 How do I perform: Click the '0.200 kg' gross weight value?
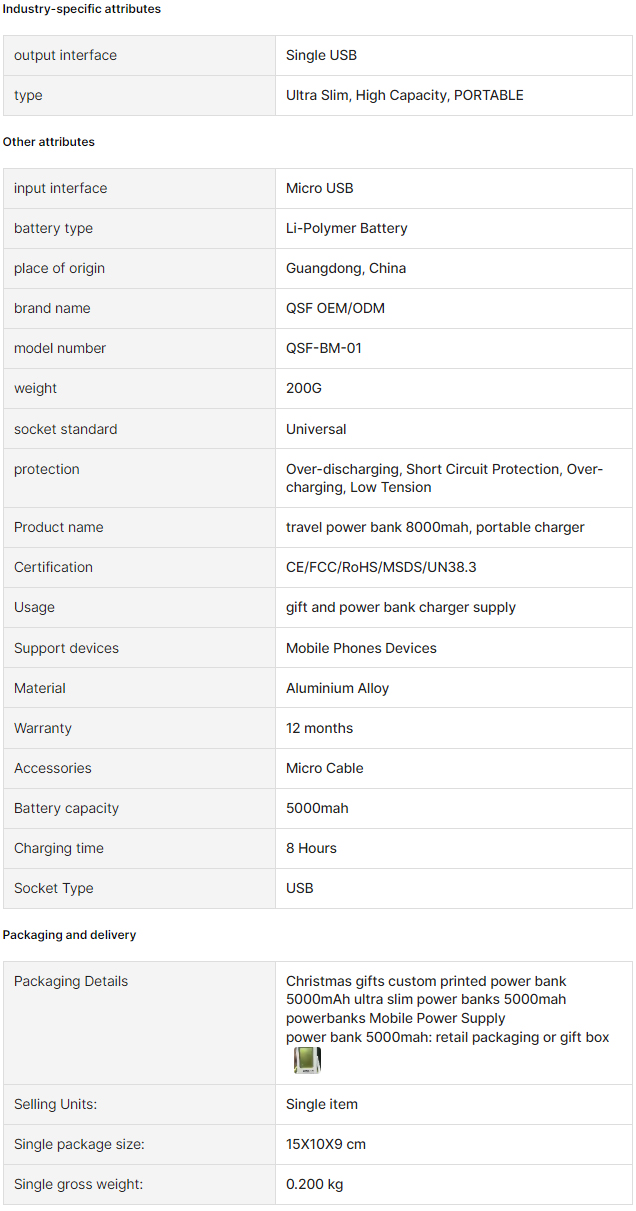pyautogui.click(x=314, y=1184)
